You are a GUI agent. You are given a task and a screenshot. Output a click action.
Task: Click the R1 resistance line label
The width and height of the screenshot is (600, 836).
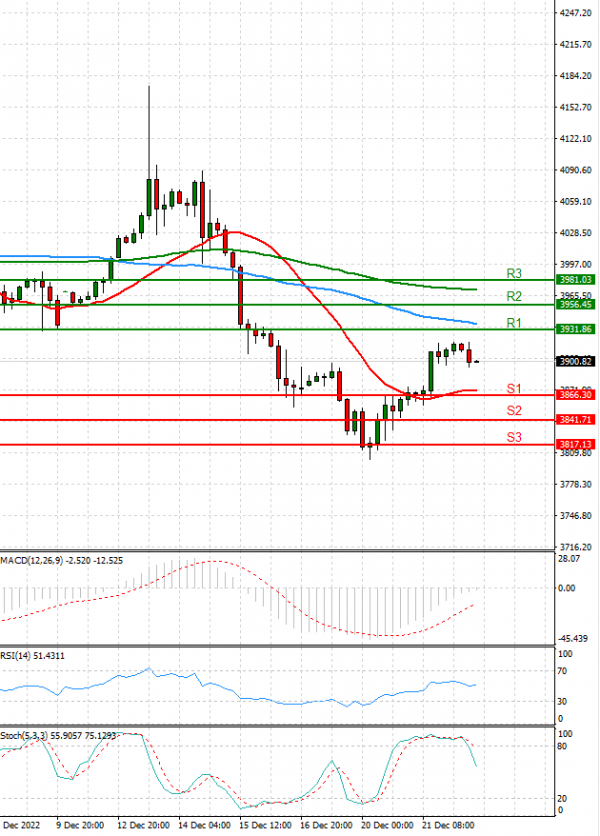(514, 323)
